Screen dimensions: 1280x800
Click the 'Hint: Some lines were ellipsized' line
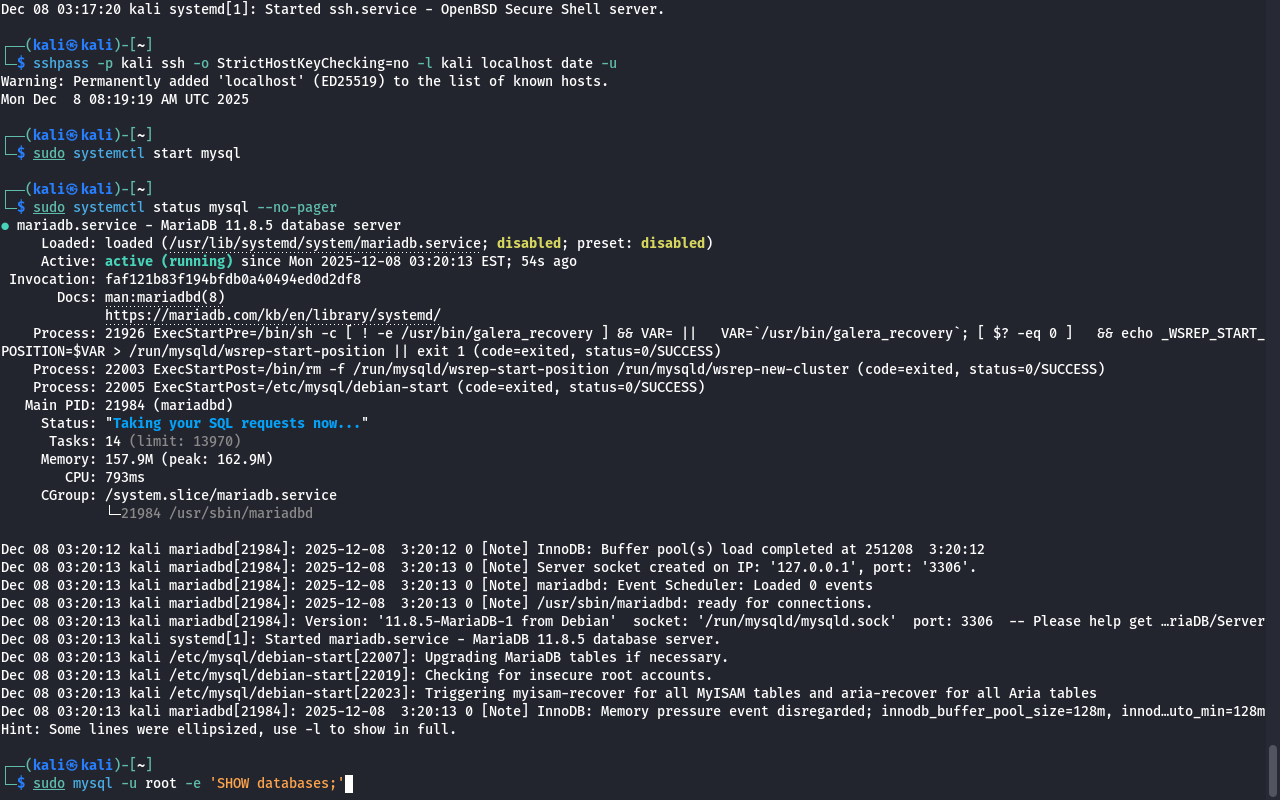click(x=228, y=729)
